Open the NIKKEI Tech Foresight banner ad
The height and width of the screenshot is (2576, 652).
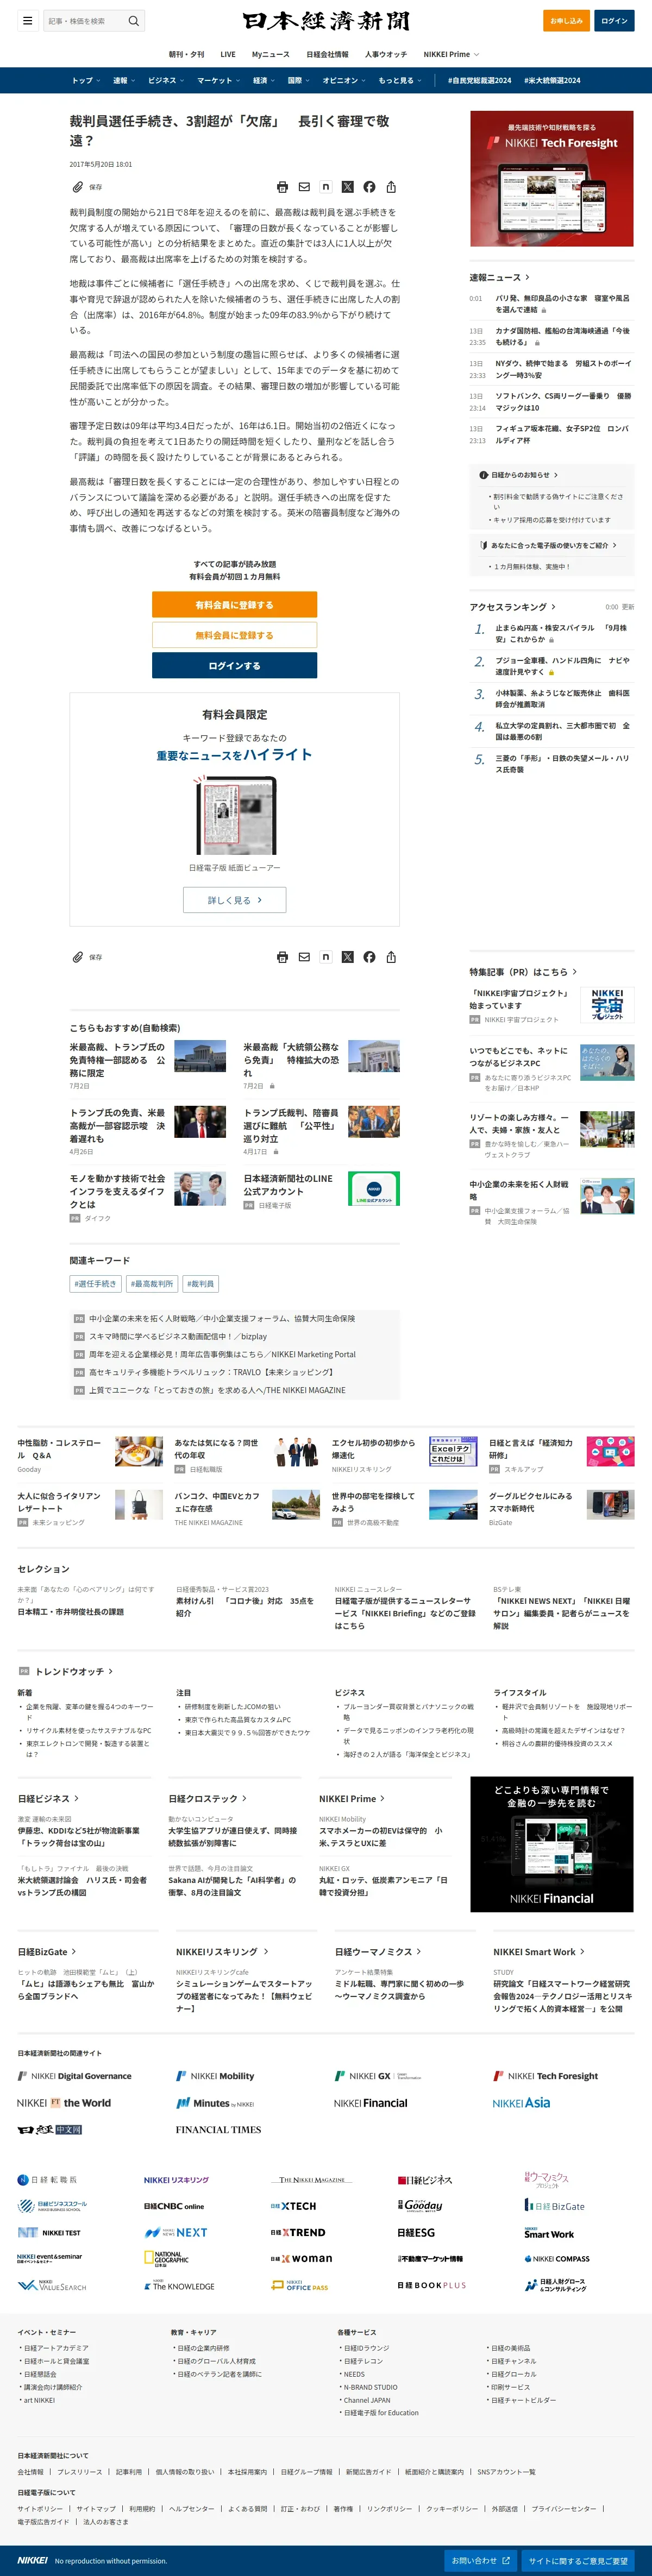tap(552, 178)
